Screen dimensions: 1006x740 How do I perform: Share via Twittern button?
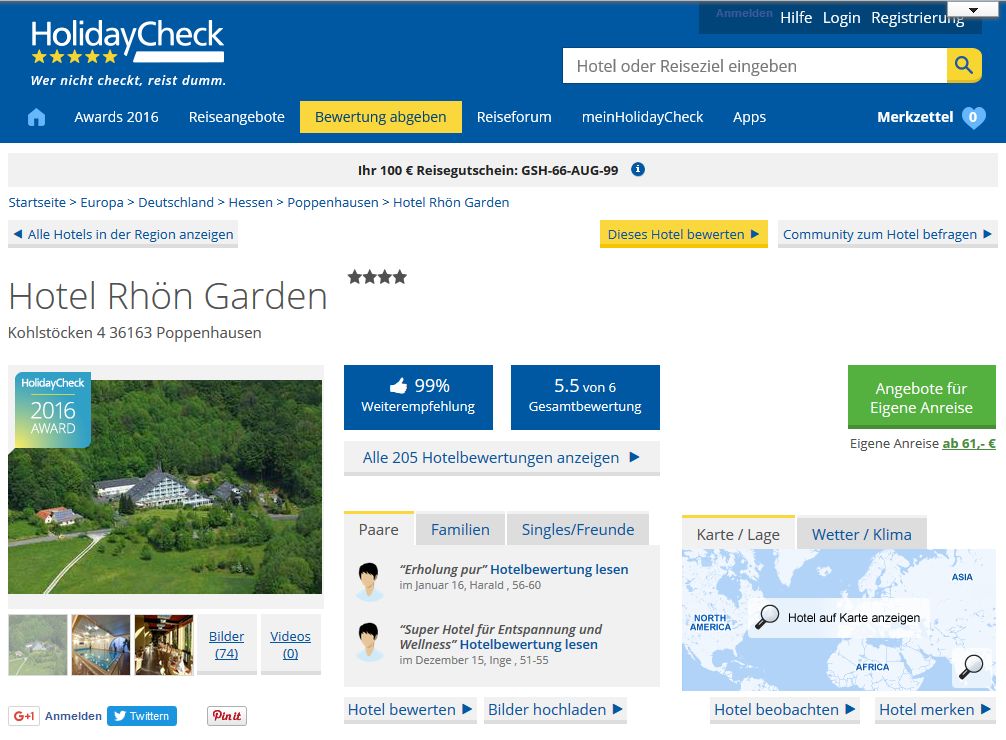142,716
